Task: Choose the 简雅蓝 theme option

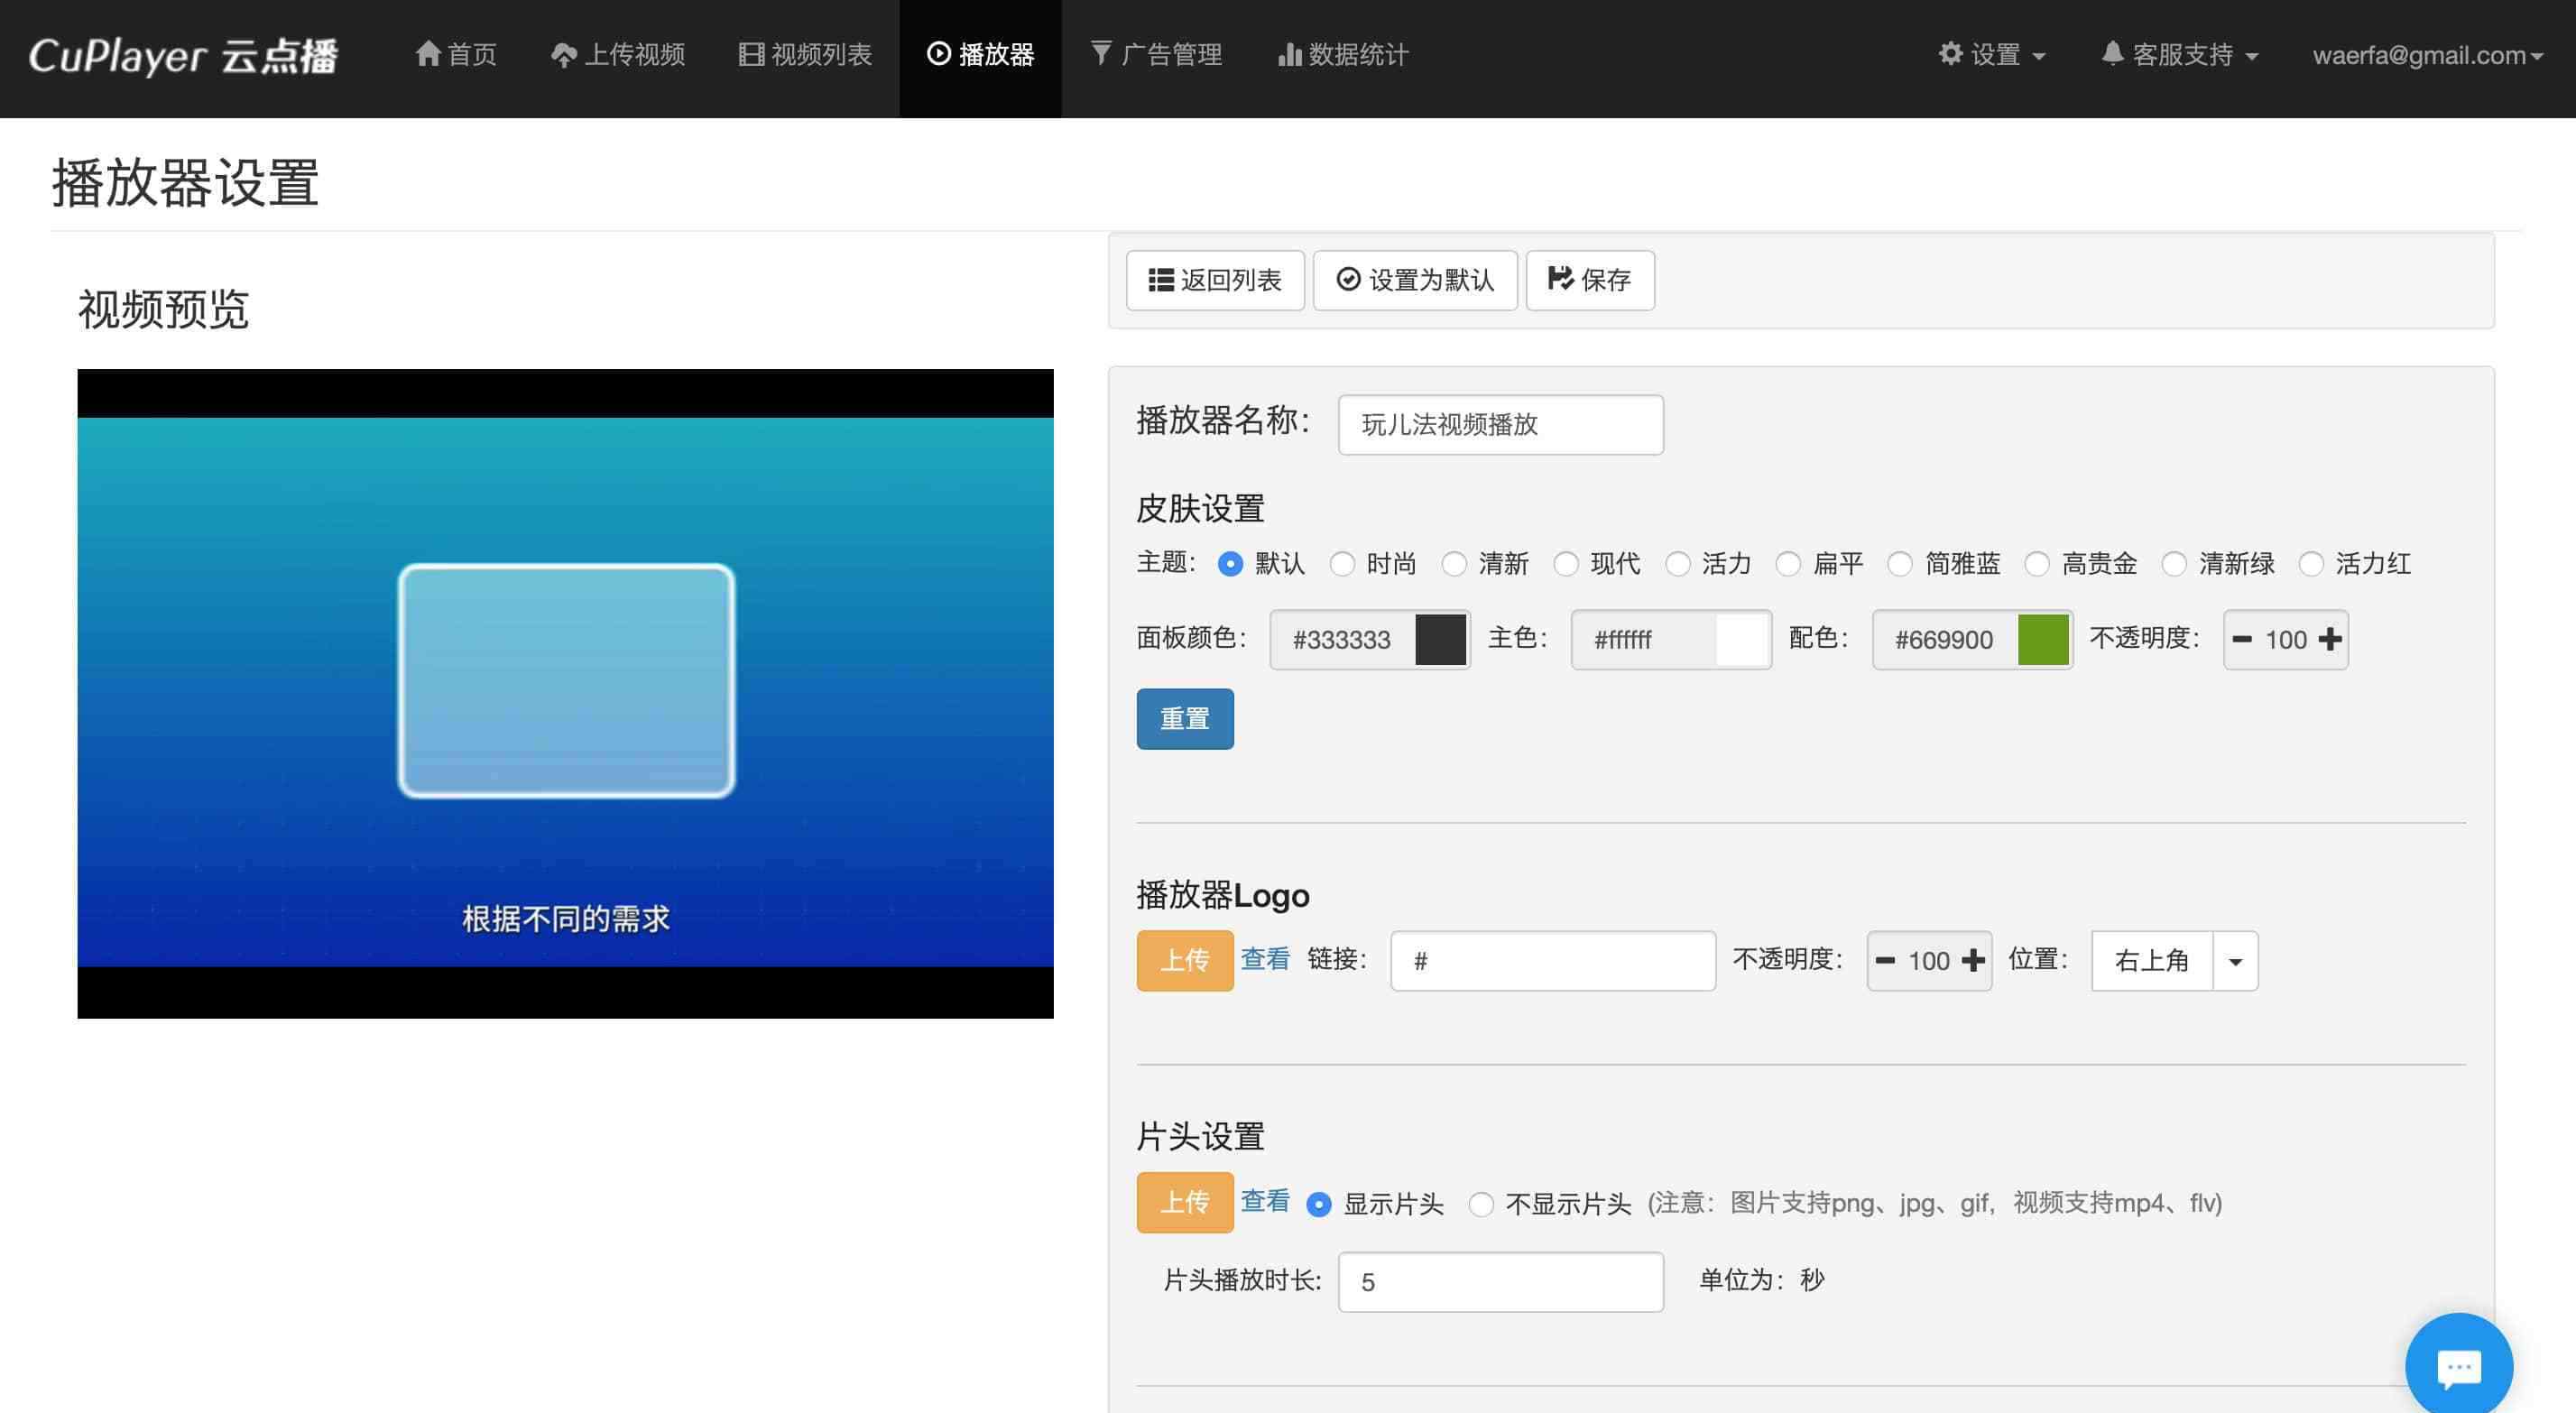Action: click(1900, 564)
